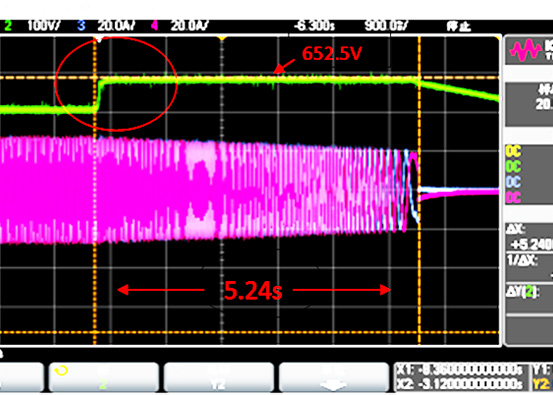Image resolution: width=553 pixels, height=395 pixels.
Task: Select the Y2 cursor softkey
Action: click(219, 378)
